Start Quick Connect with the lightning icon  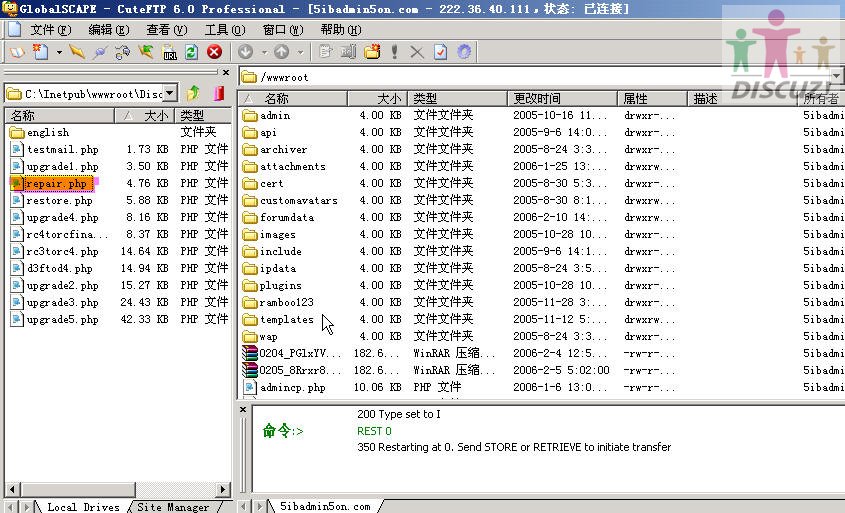[x=77, y=52]
